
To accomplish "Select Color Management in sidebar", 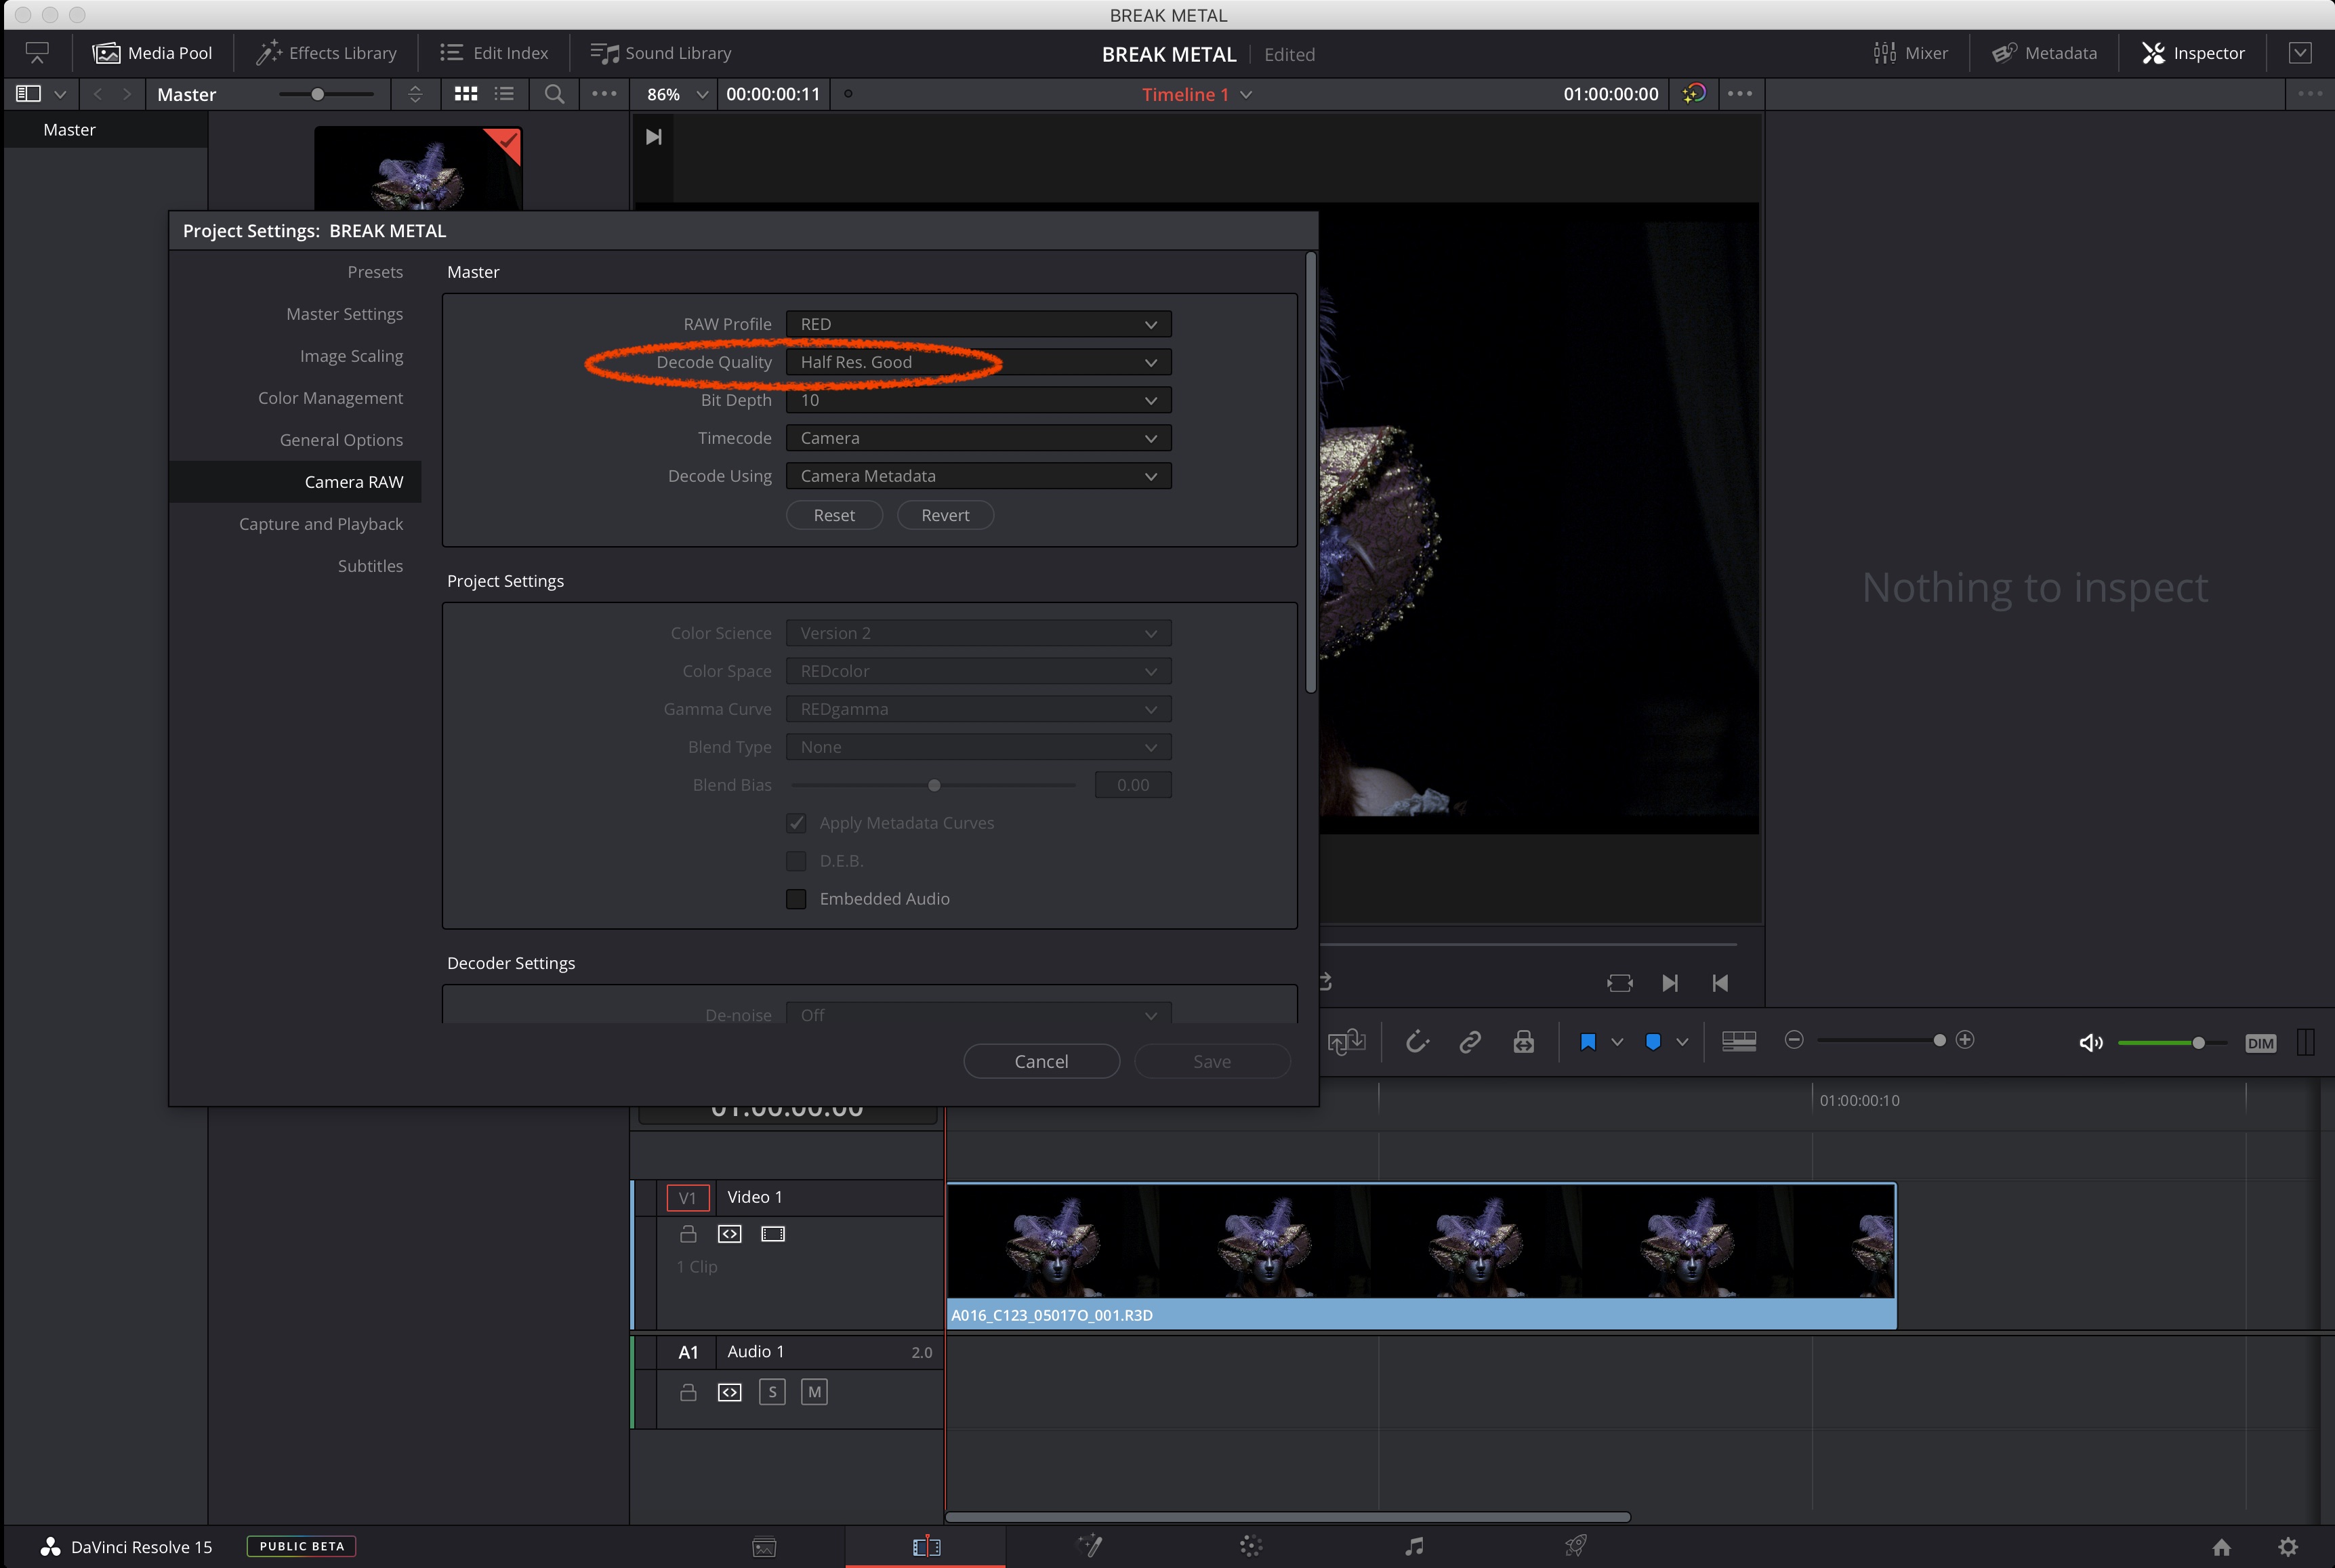I will (330, 398).
